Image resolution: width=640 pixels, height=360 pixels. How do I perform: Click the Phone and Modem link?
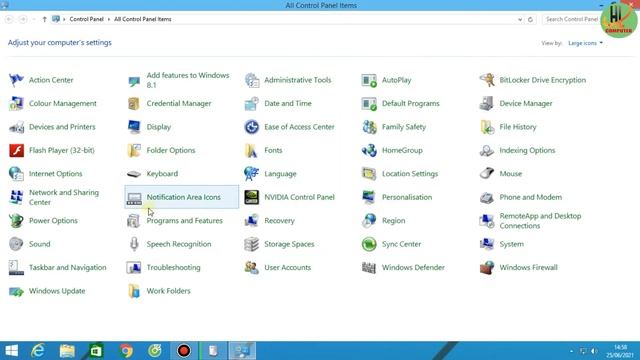530,197
